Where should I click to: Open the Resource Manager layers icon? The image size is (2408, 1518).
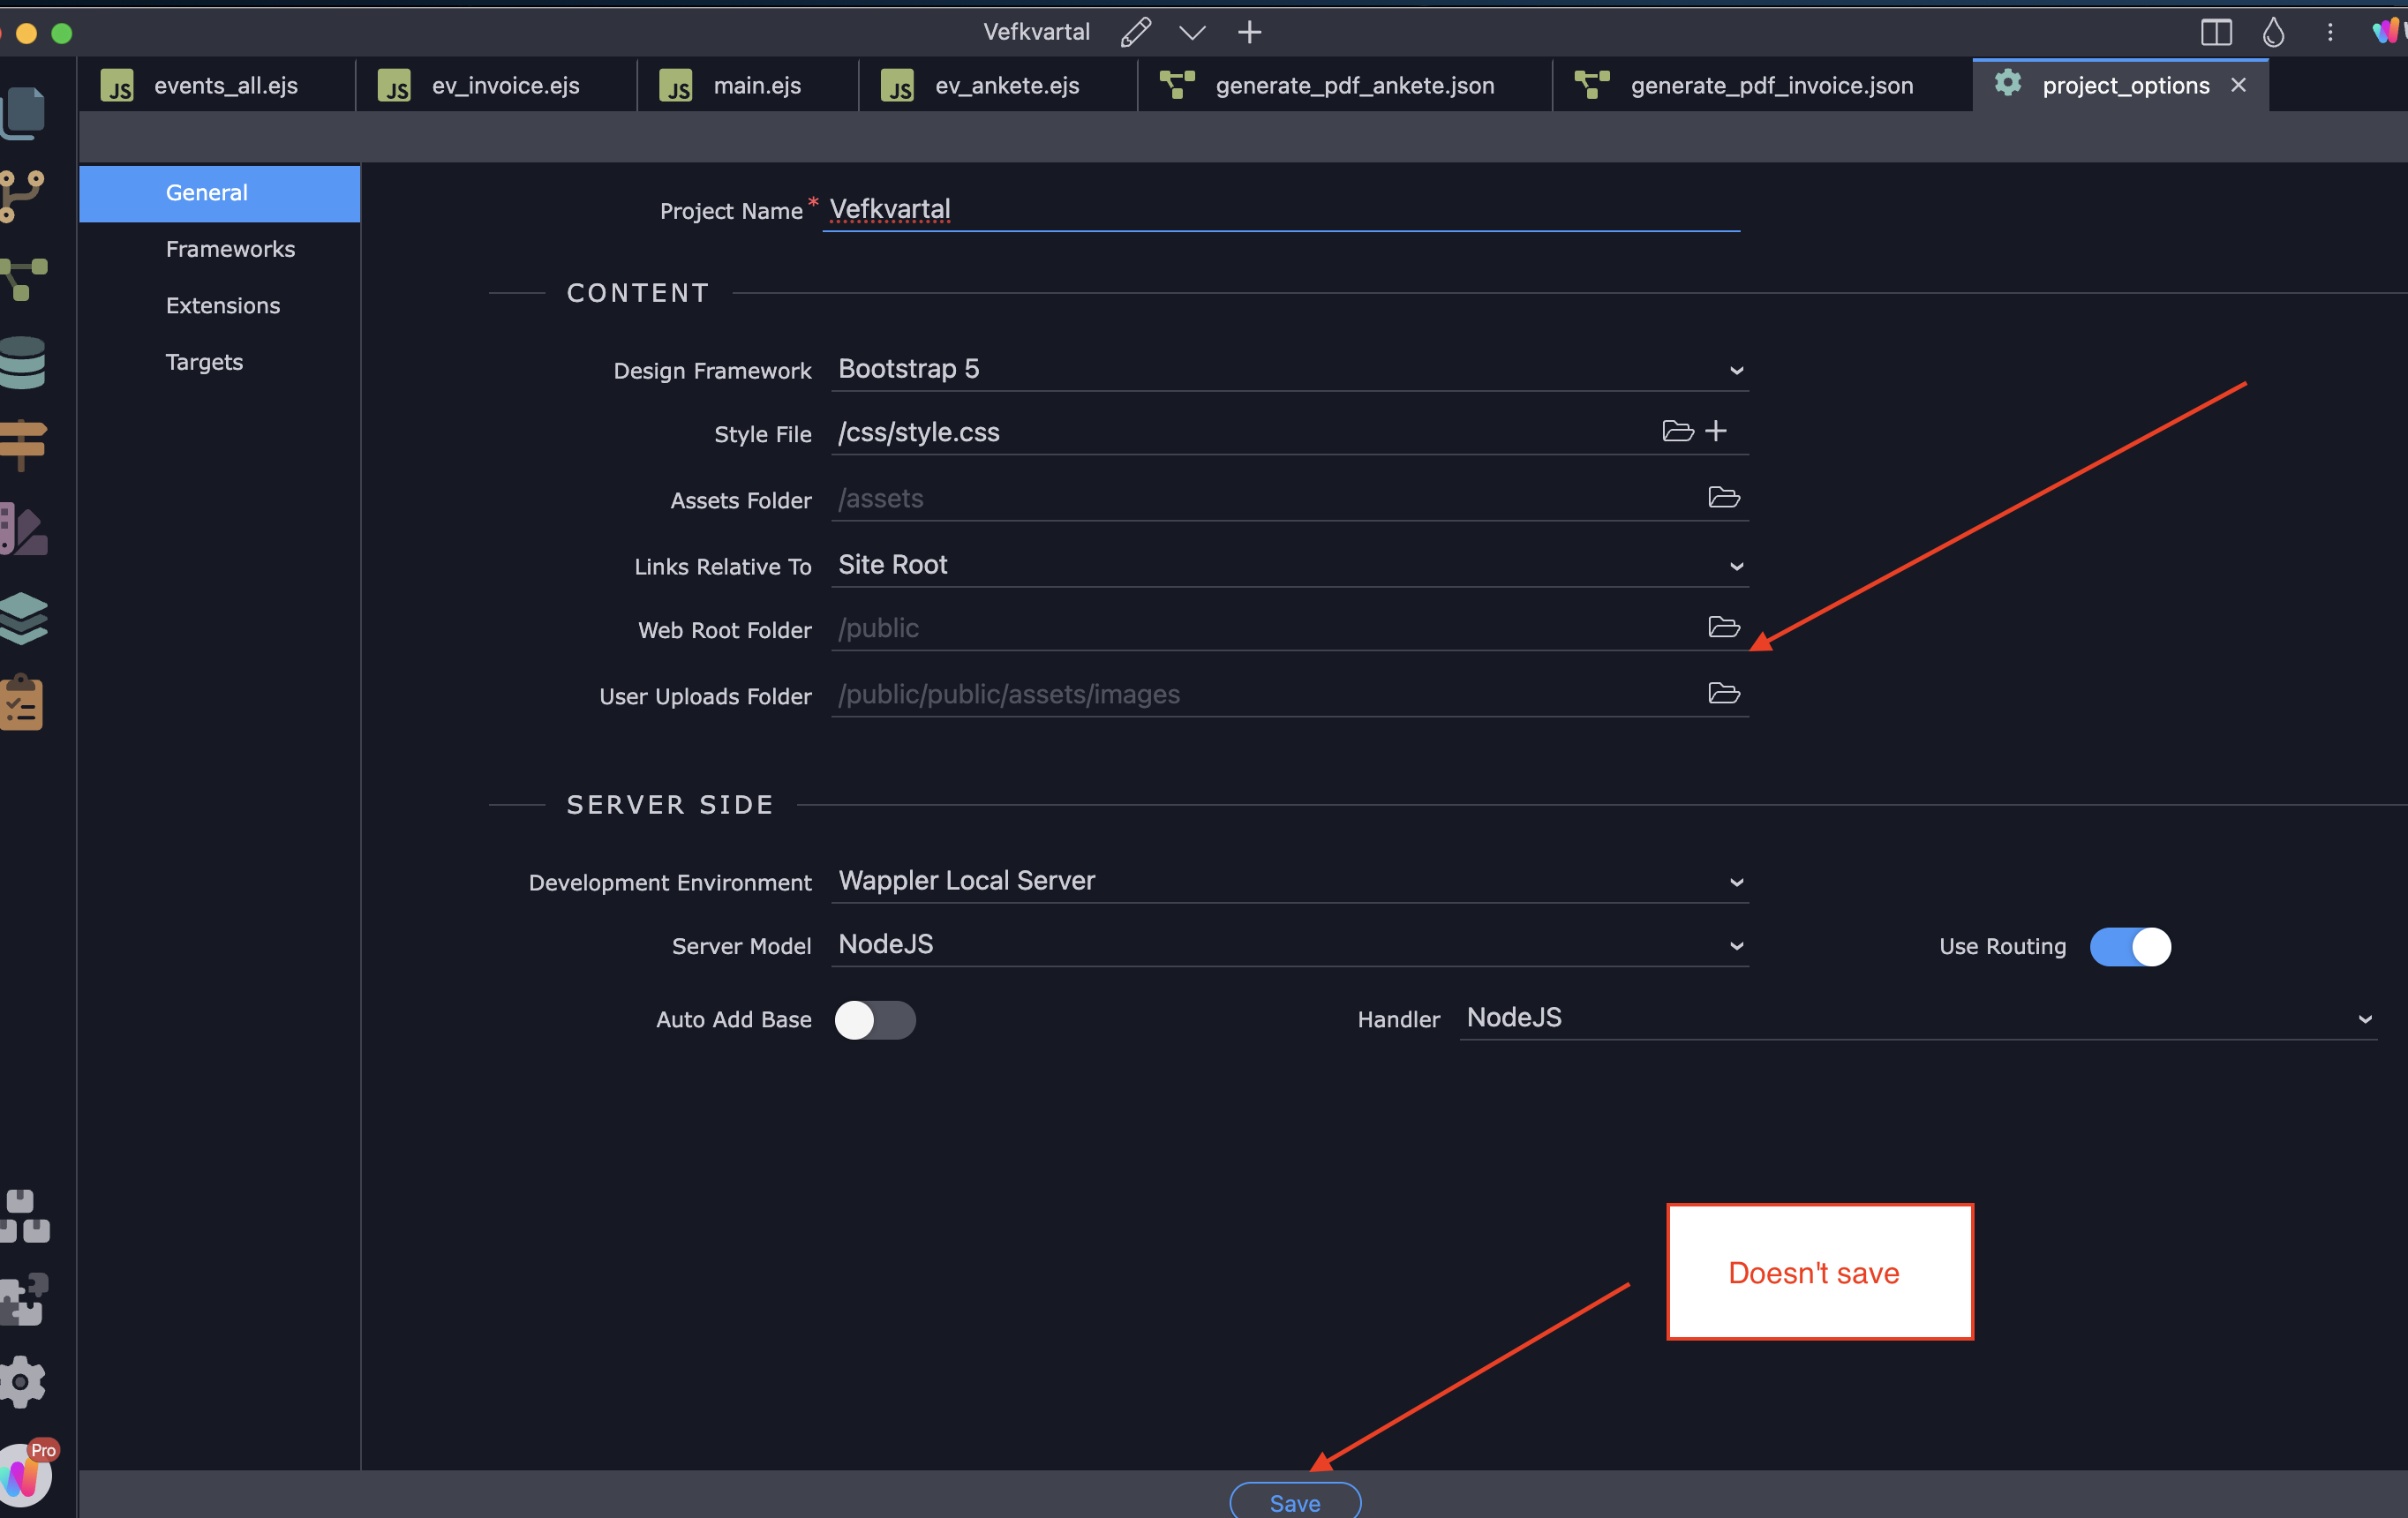22,618
